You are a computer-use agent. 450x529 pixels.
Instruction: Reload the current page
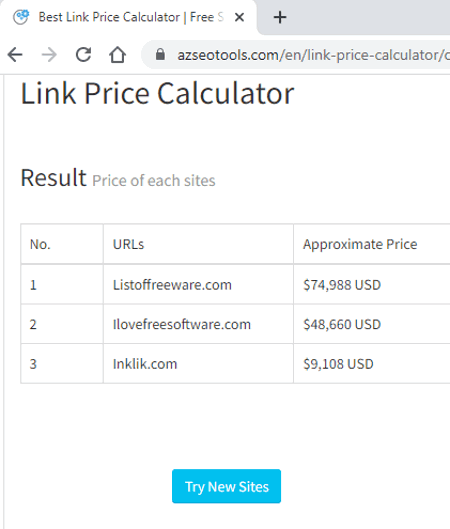83,55
